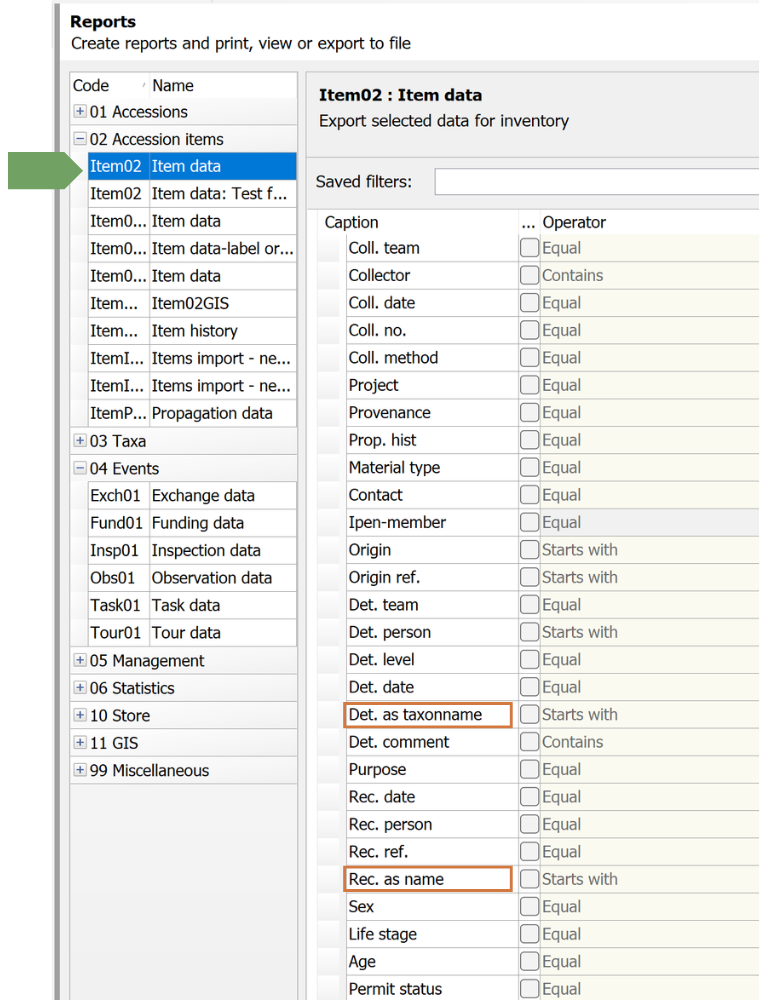Screen dimensions: 759x1000
Task: Check the Project filter checkbox
Action: (529, 385)
